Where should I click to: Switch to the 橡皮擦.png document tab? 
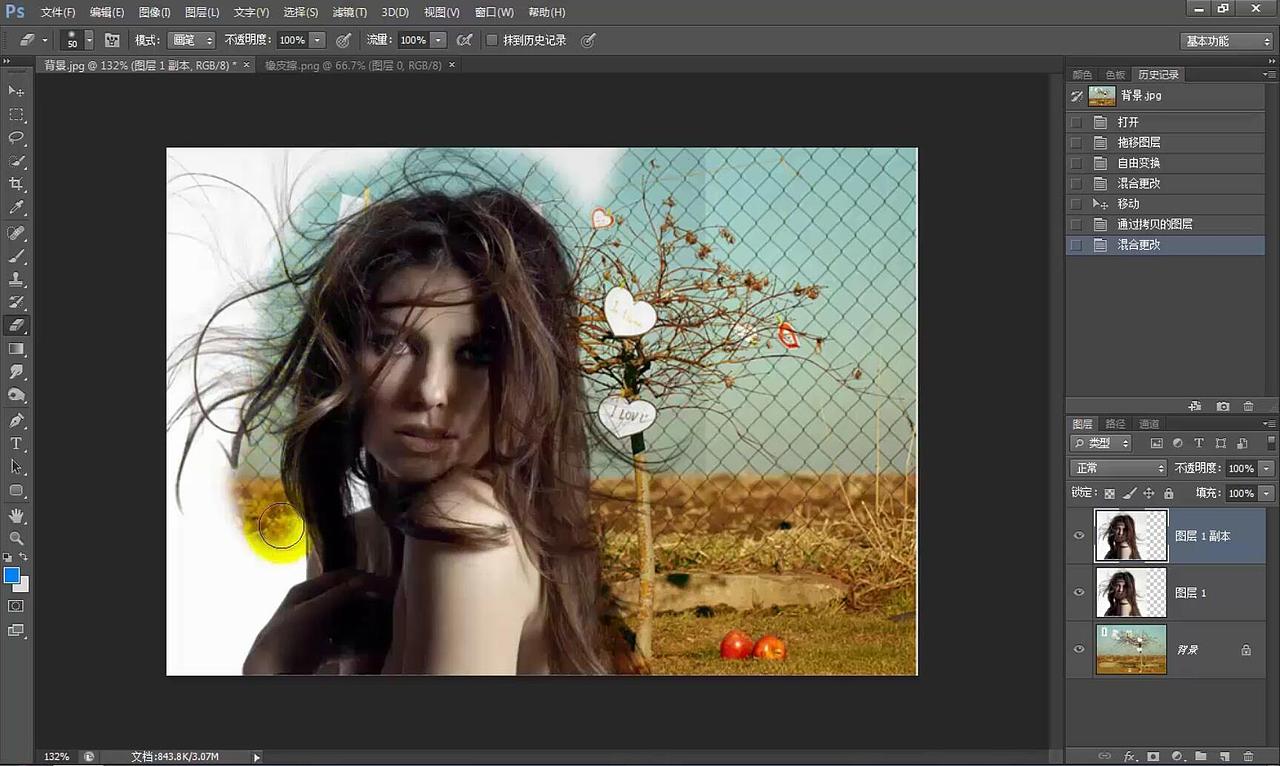[353, 65]
